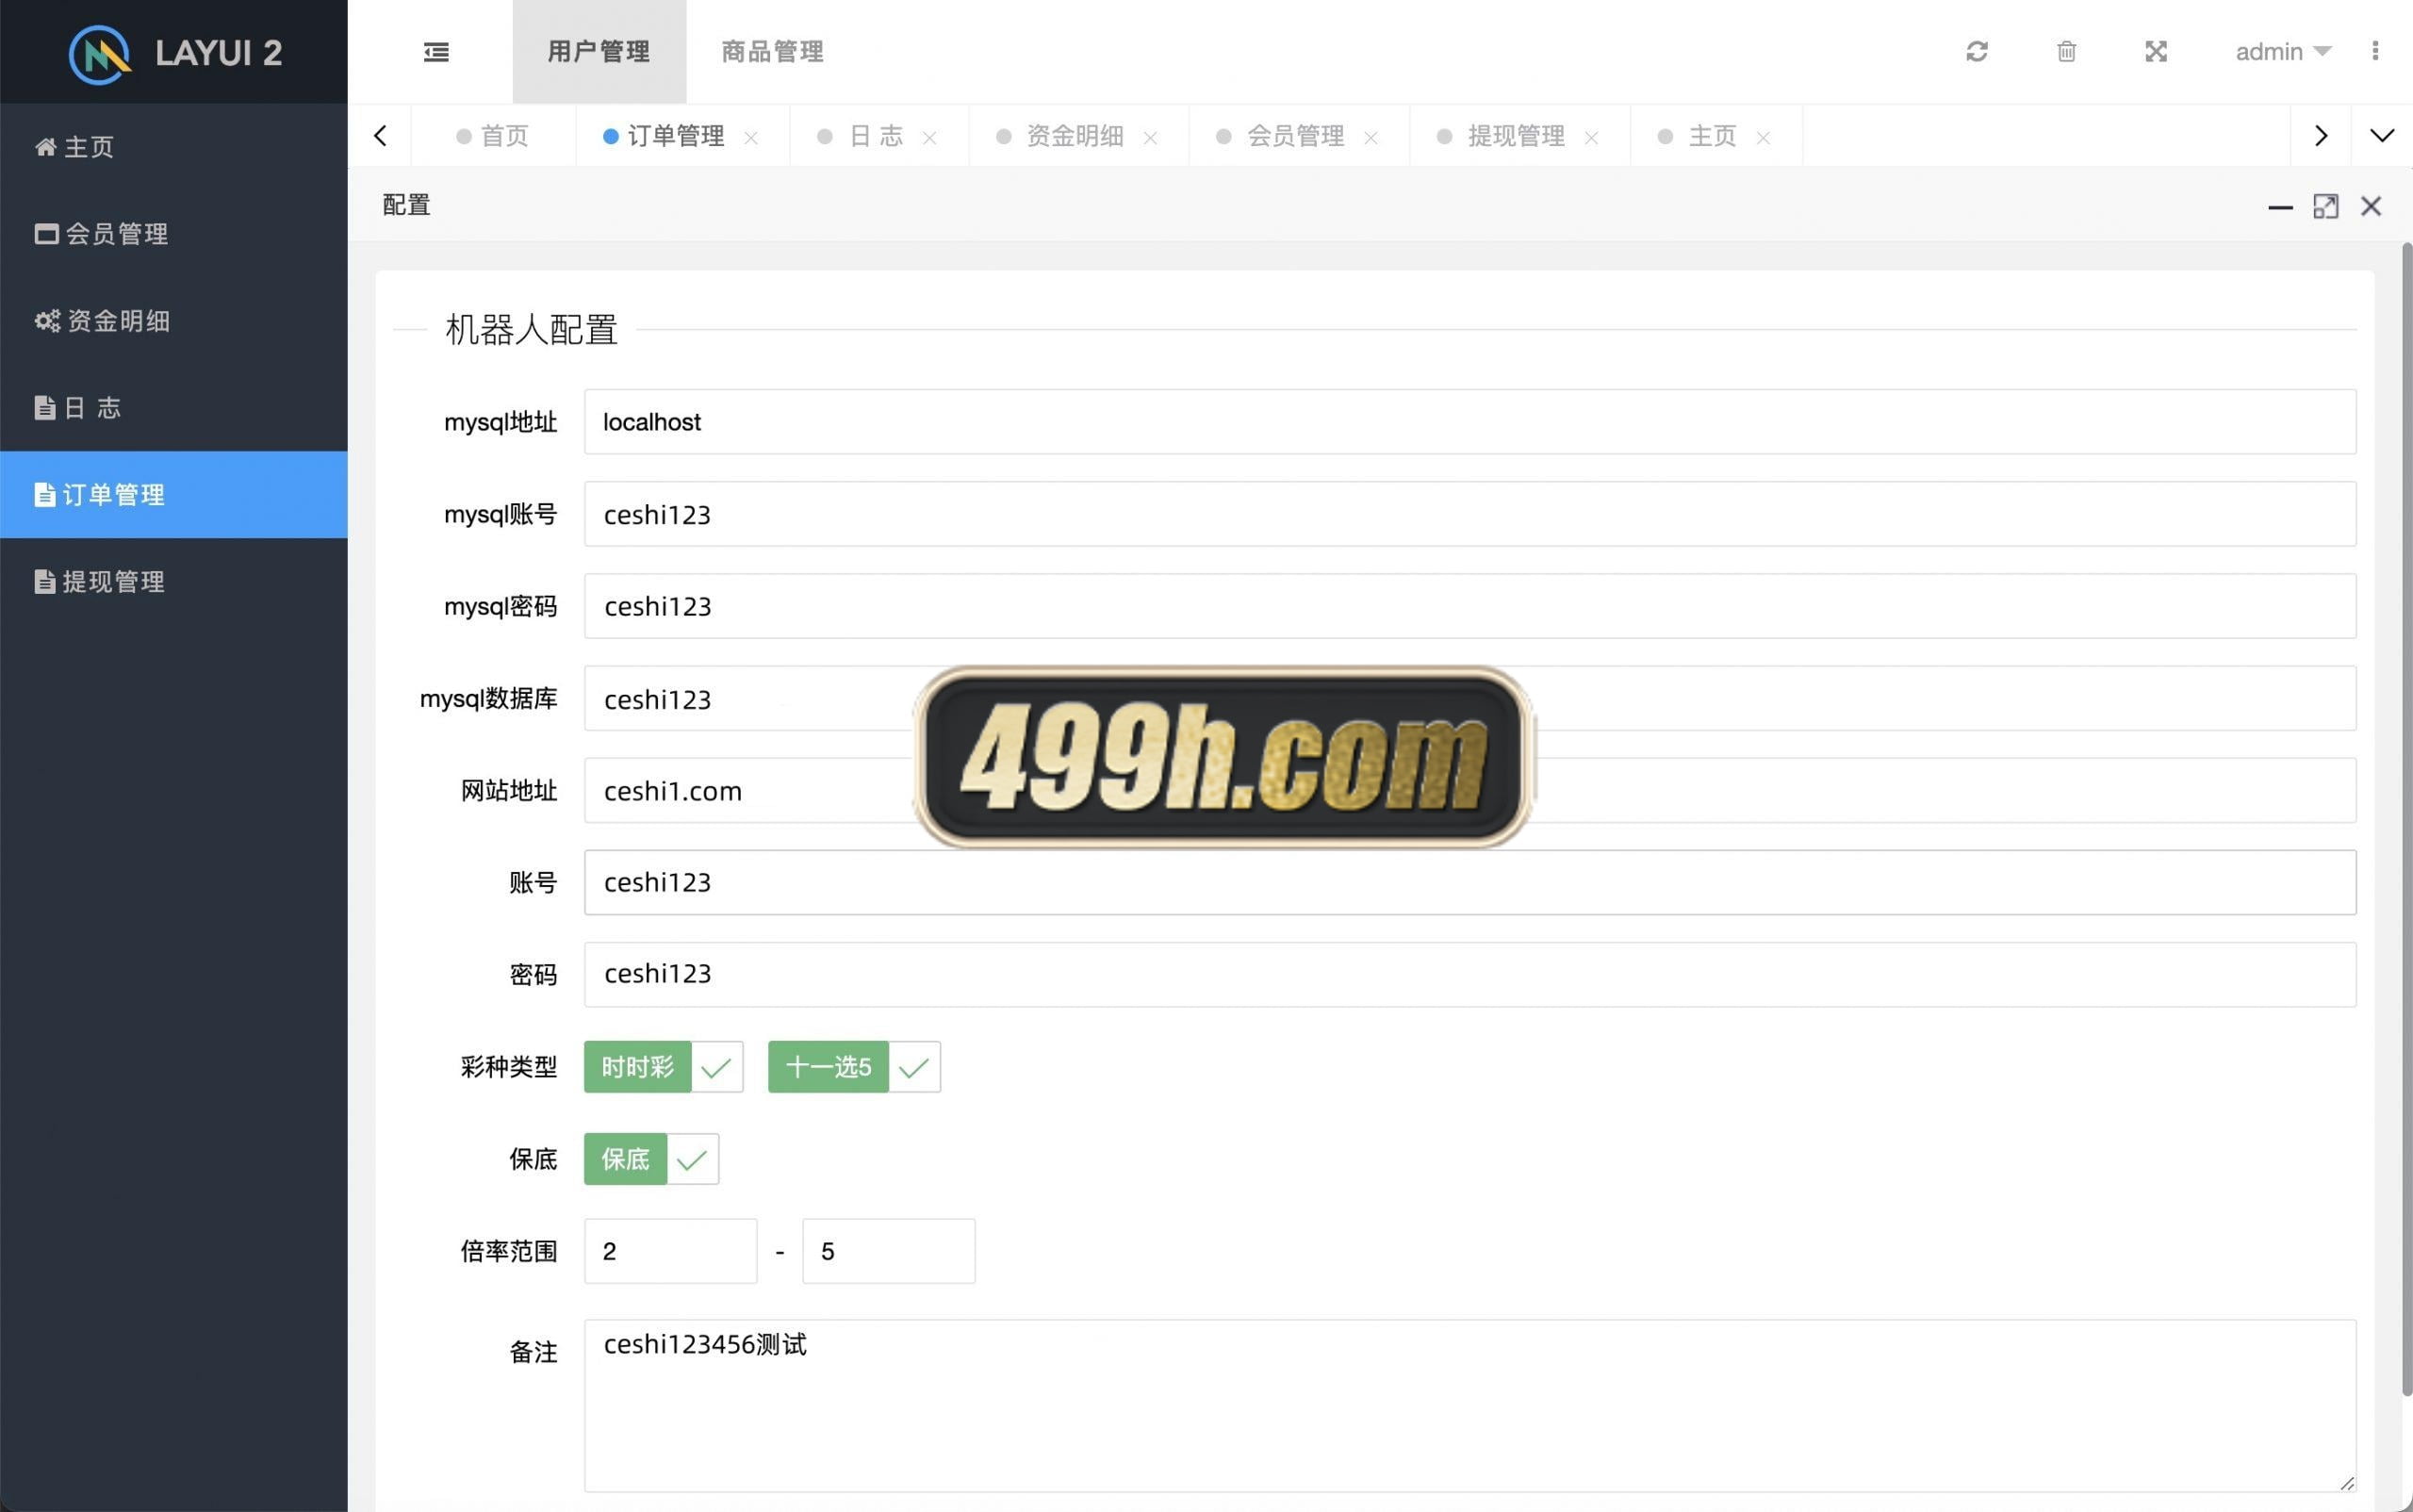
Task: Click the 倍率范围 maximum field showing 5
Action: pyautogui.click(x=888, y=1251)
